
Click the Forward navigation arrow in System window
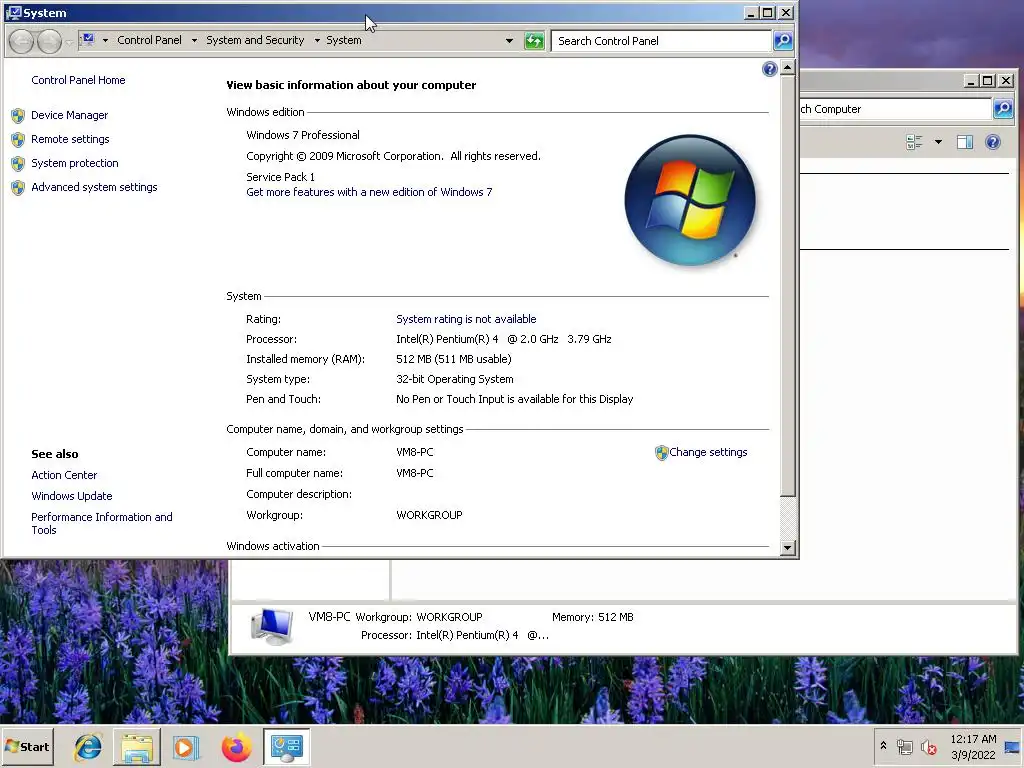[x=50, y=41]
